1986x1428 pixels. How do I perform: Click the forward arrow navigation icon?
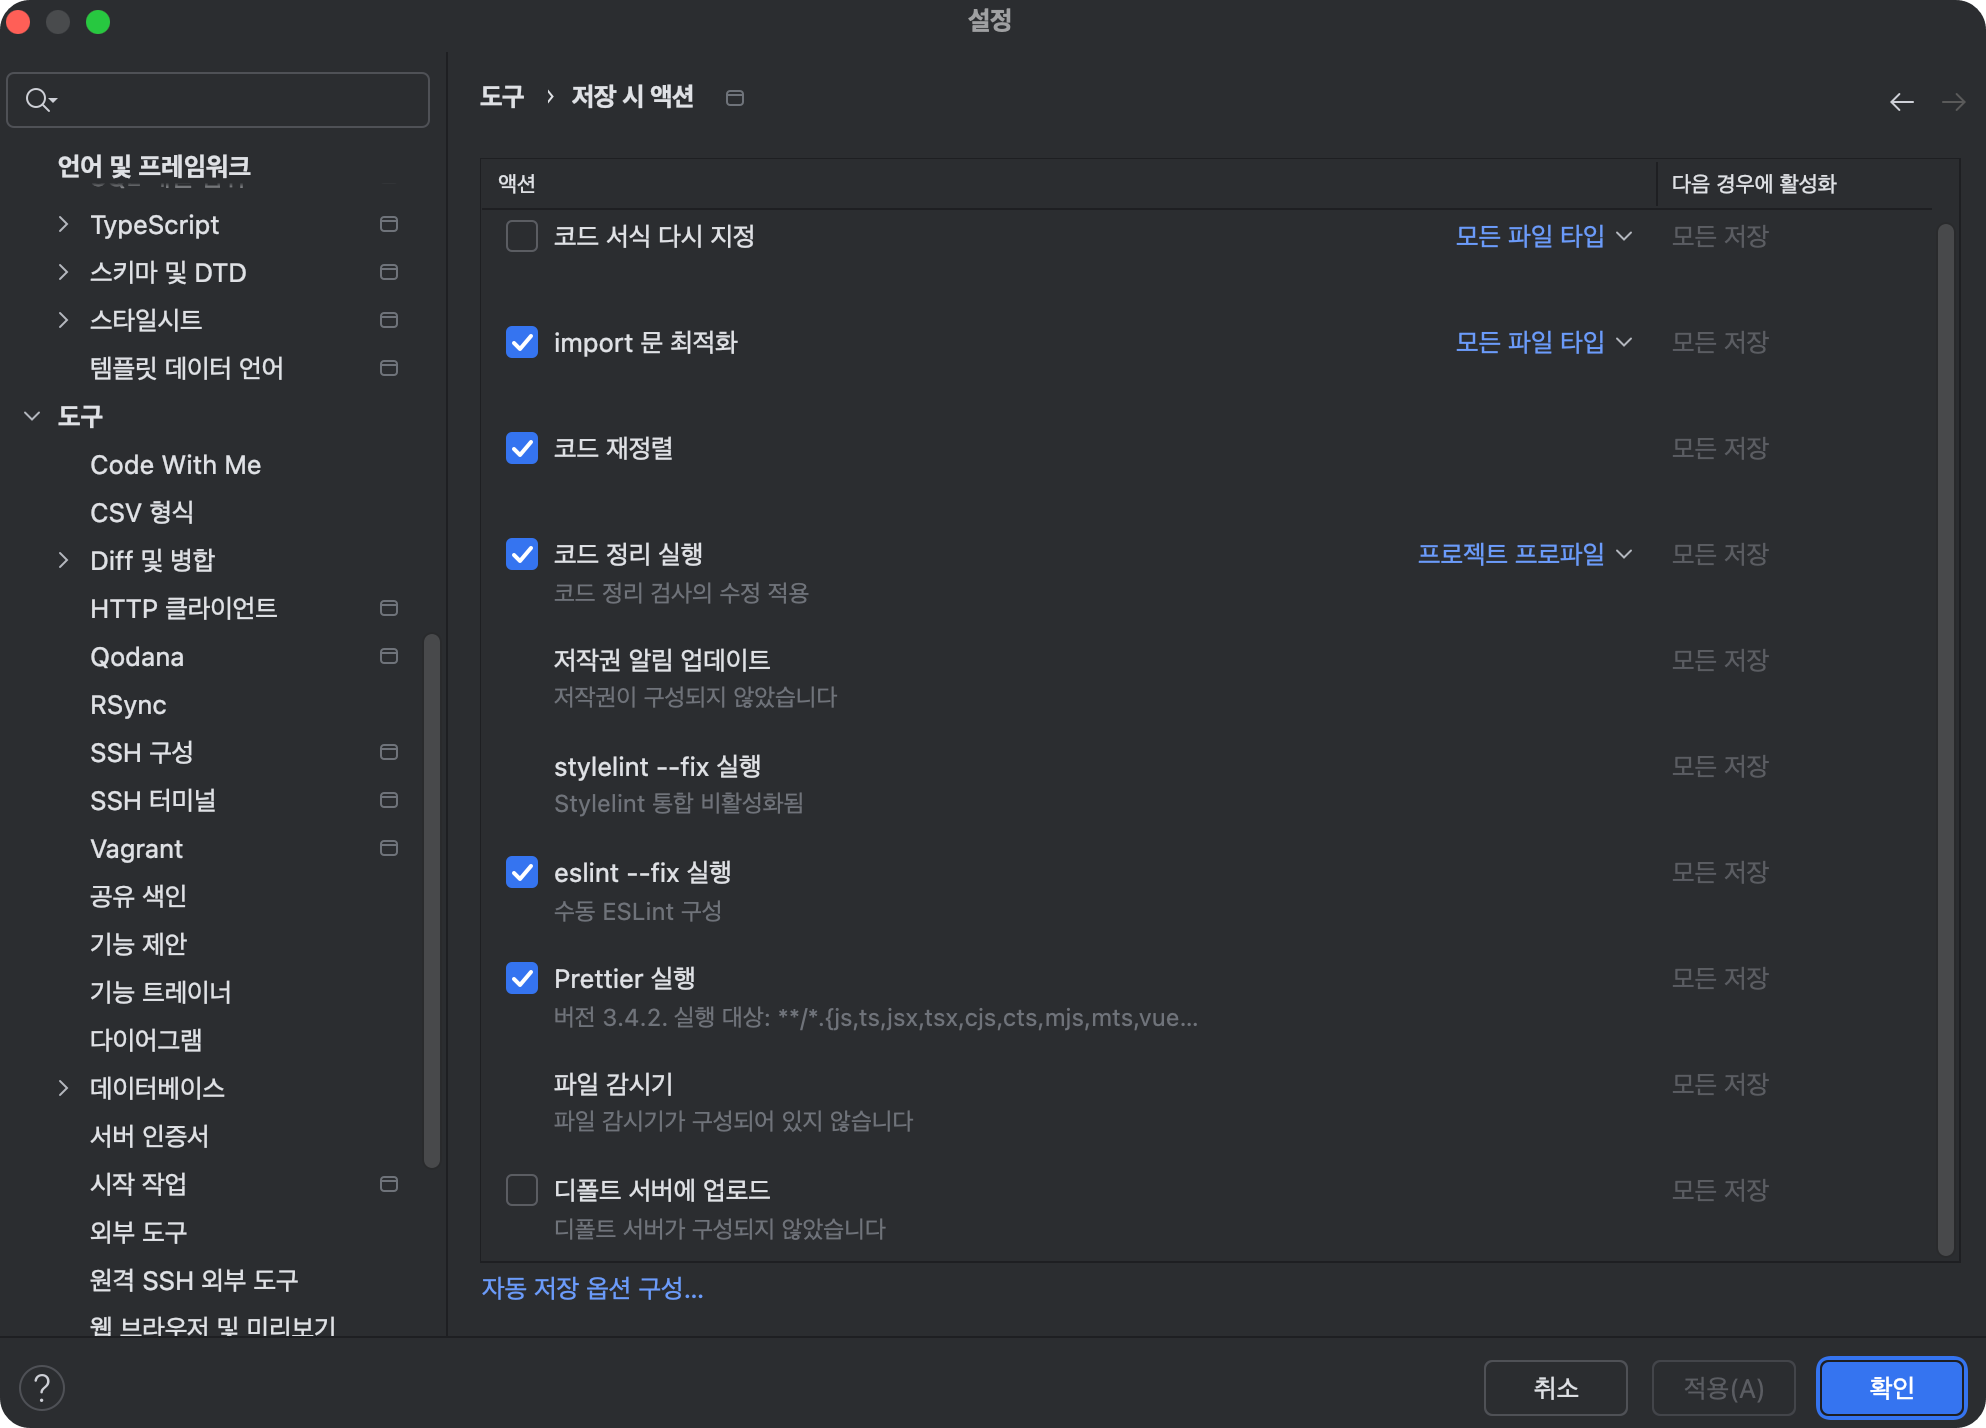[1952, 102]
